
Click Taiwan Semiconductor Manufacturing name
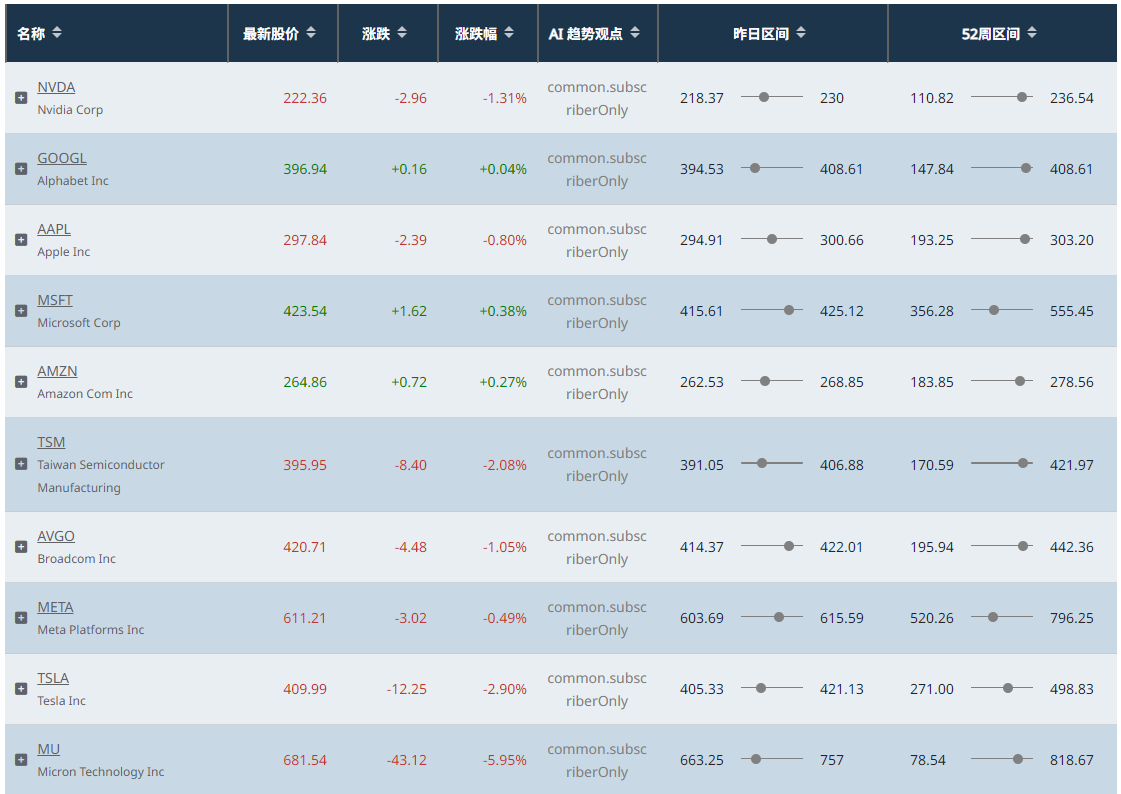[x=101, y=476]
